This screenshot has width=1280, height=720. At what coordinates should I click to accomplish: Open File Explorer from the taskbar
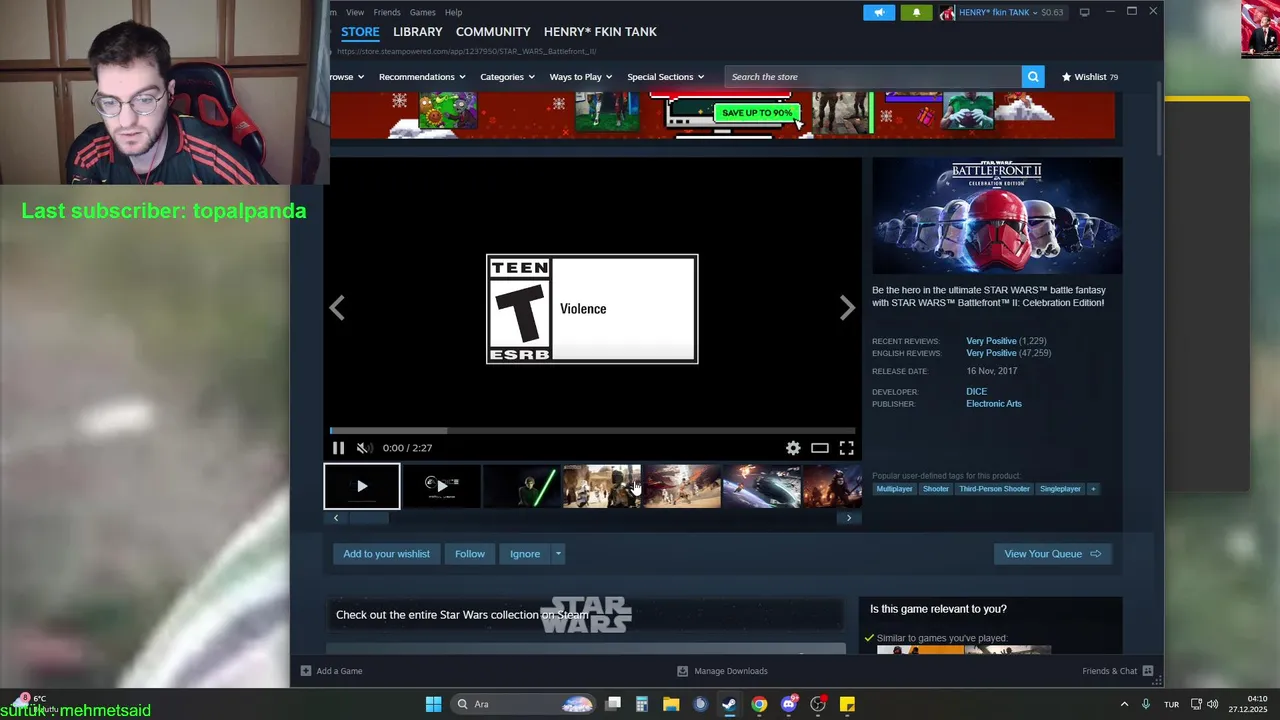(671, 704)
